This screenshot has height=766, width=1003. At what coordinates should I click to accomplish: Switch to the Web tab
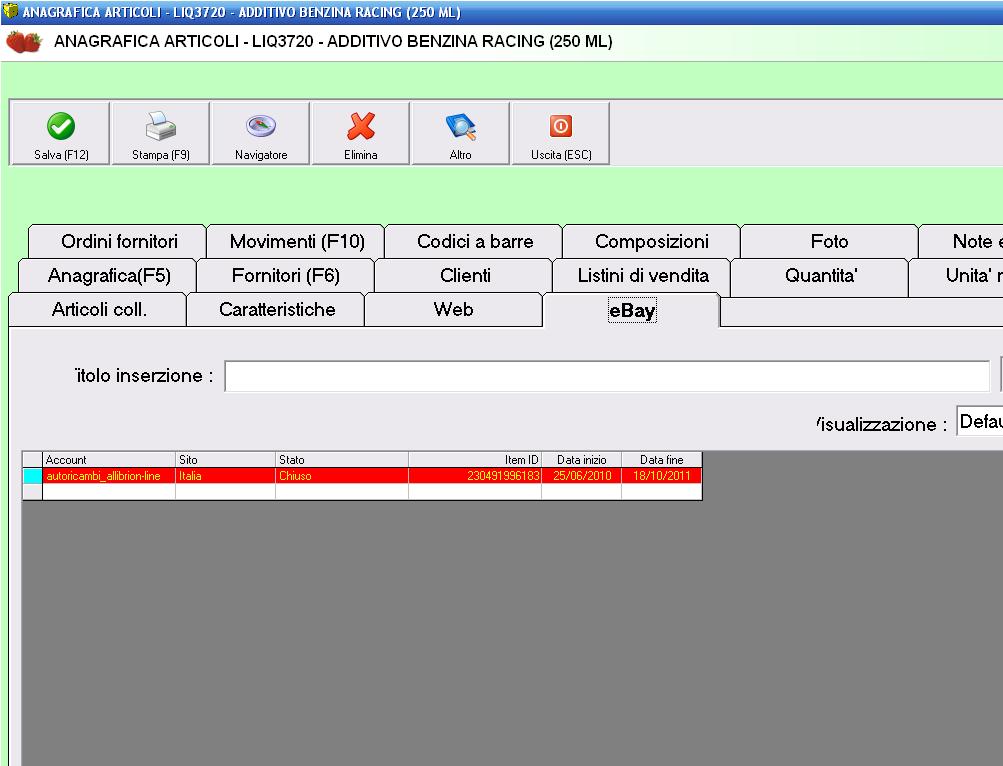(x=454, y=310)
